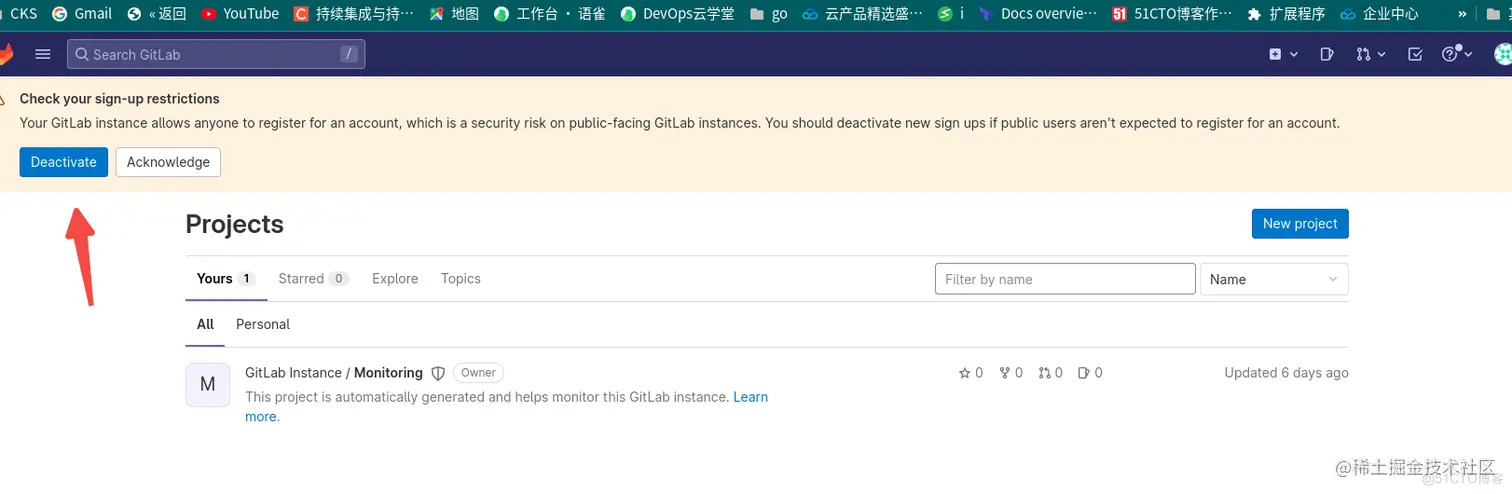The width and height of the screenshot is (1512, 494).
Task: Click the Check your sign-up restrictions title
Action: click(x=120, y=99)
